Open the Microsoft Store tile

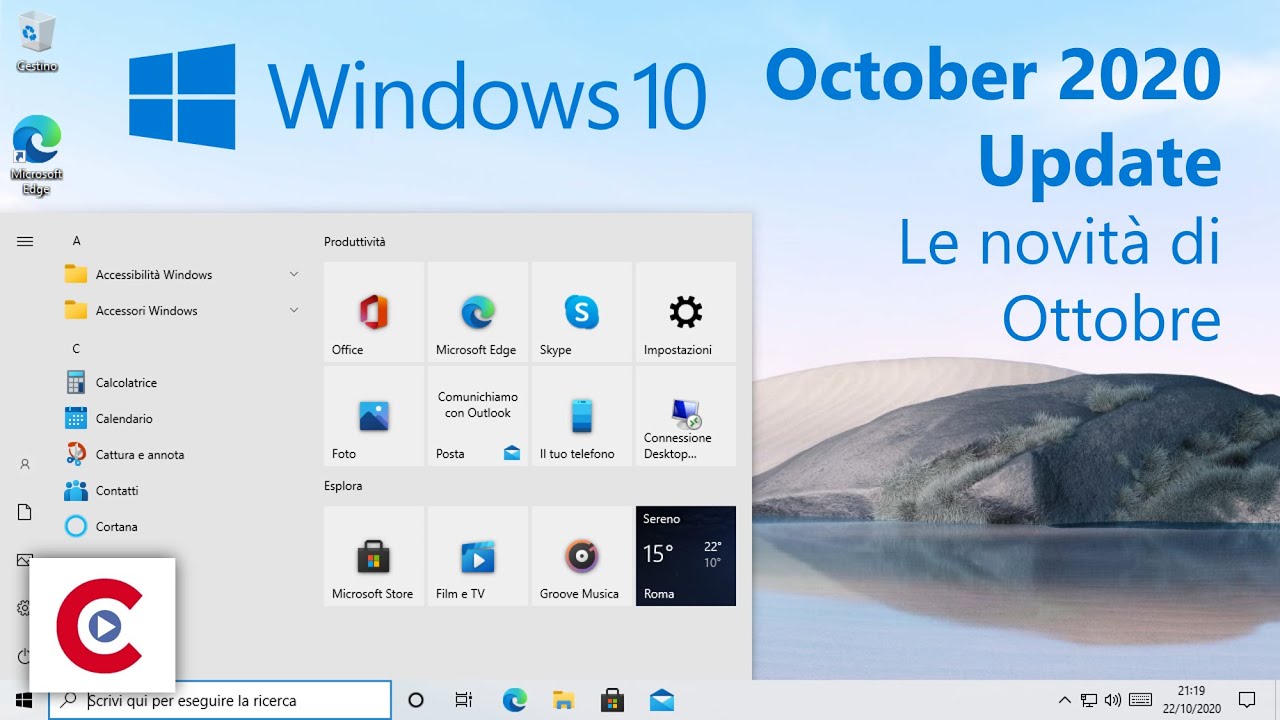374,556
